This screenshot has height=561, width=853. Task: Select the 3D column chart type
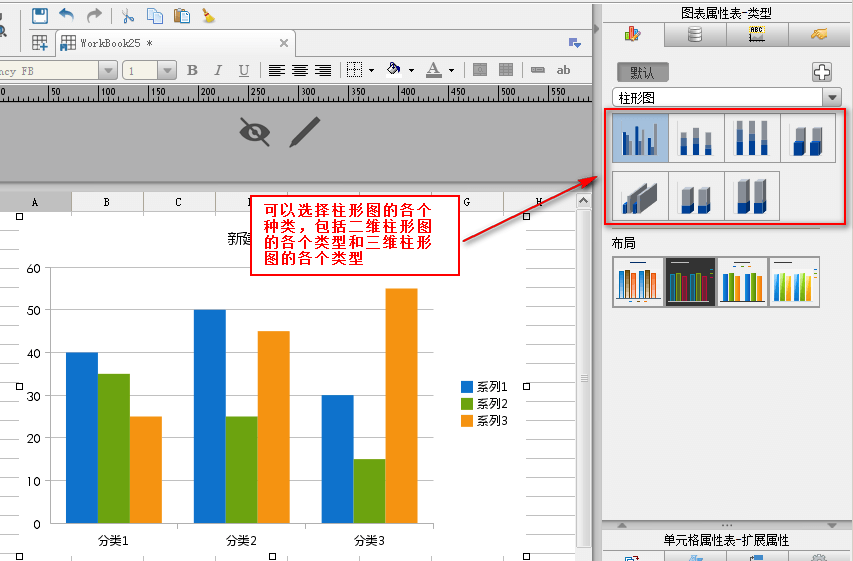pyautogui.click(x=808, y=138)
